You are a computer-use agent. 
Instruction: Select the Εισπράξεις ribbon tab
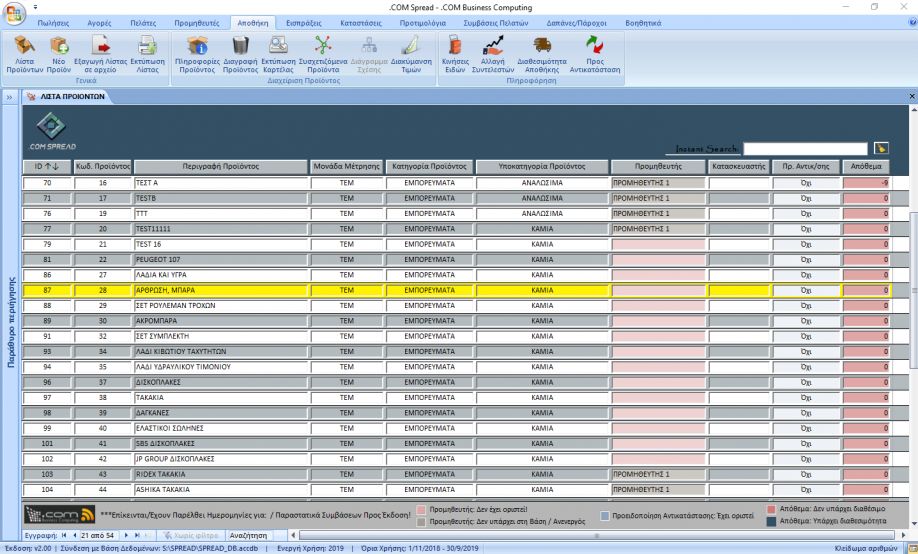tap(304, 23)
